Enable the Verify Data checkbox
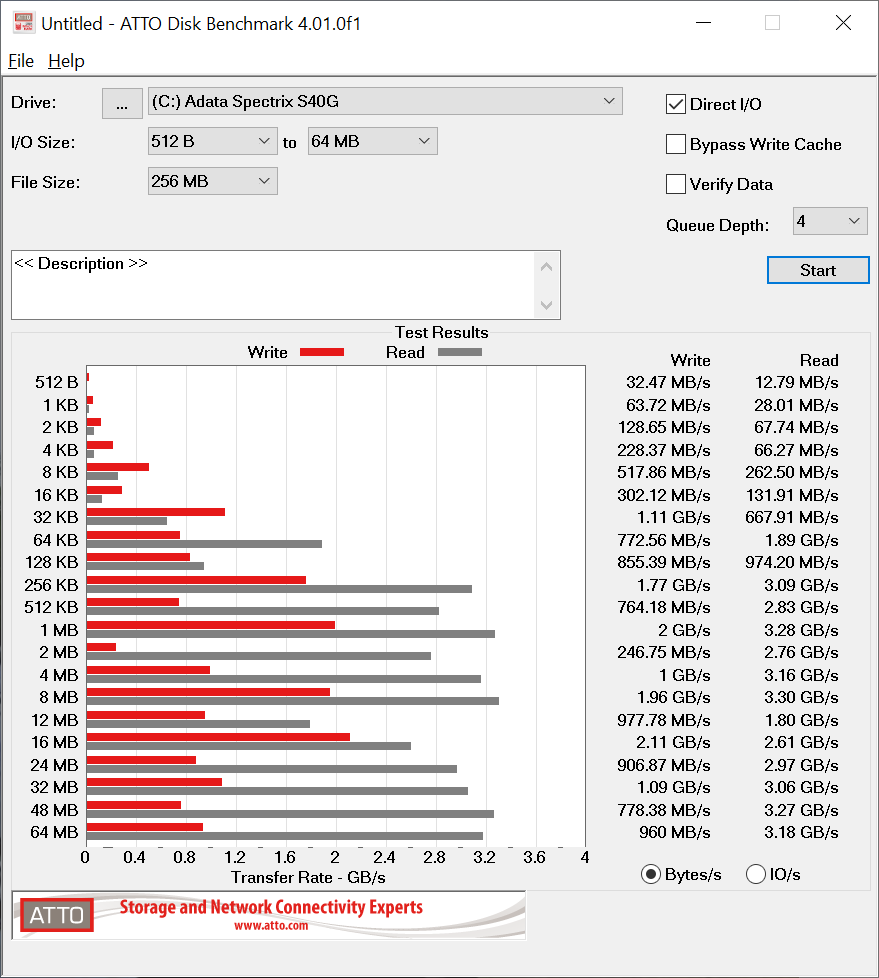879x978 pixels. pos(676,184)
